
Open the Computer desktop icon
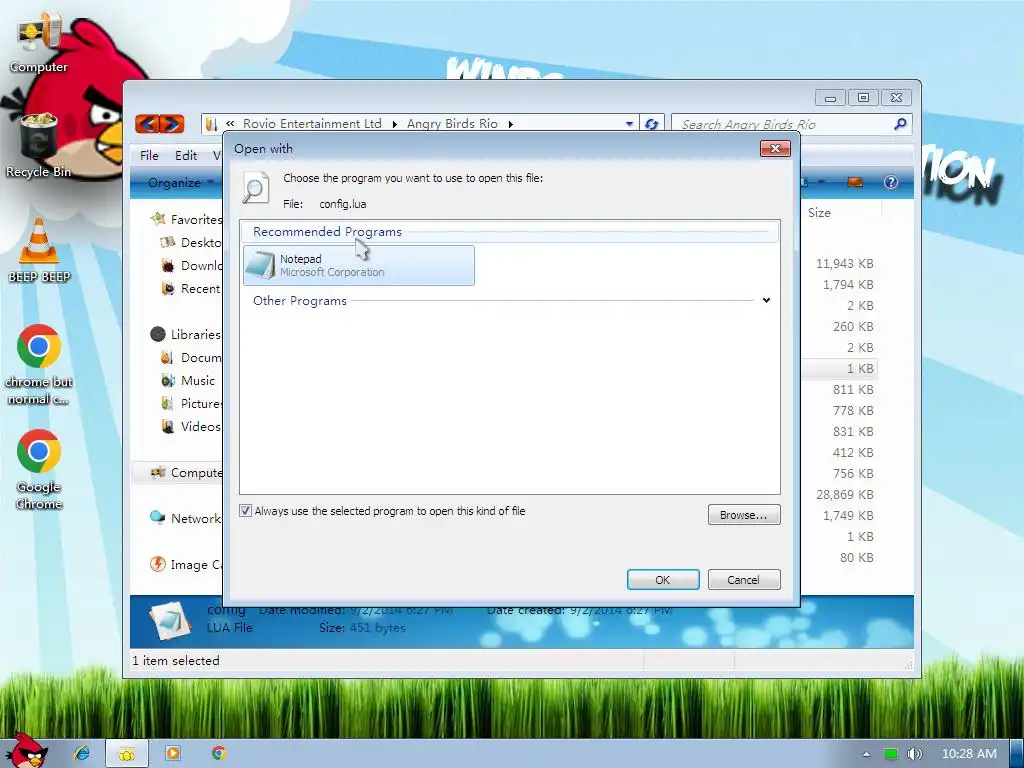pos(39,43)
